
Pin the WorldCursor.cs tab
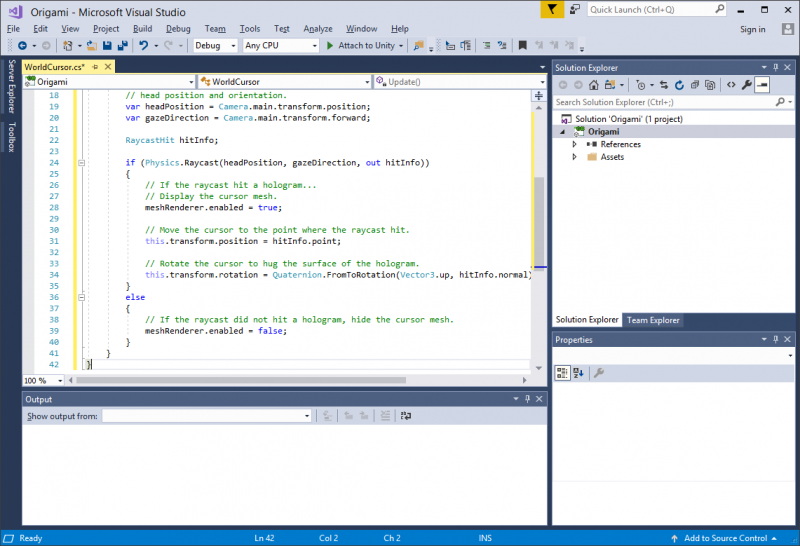click(x=95, y=67)
